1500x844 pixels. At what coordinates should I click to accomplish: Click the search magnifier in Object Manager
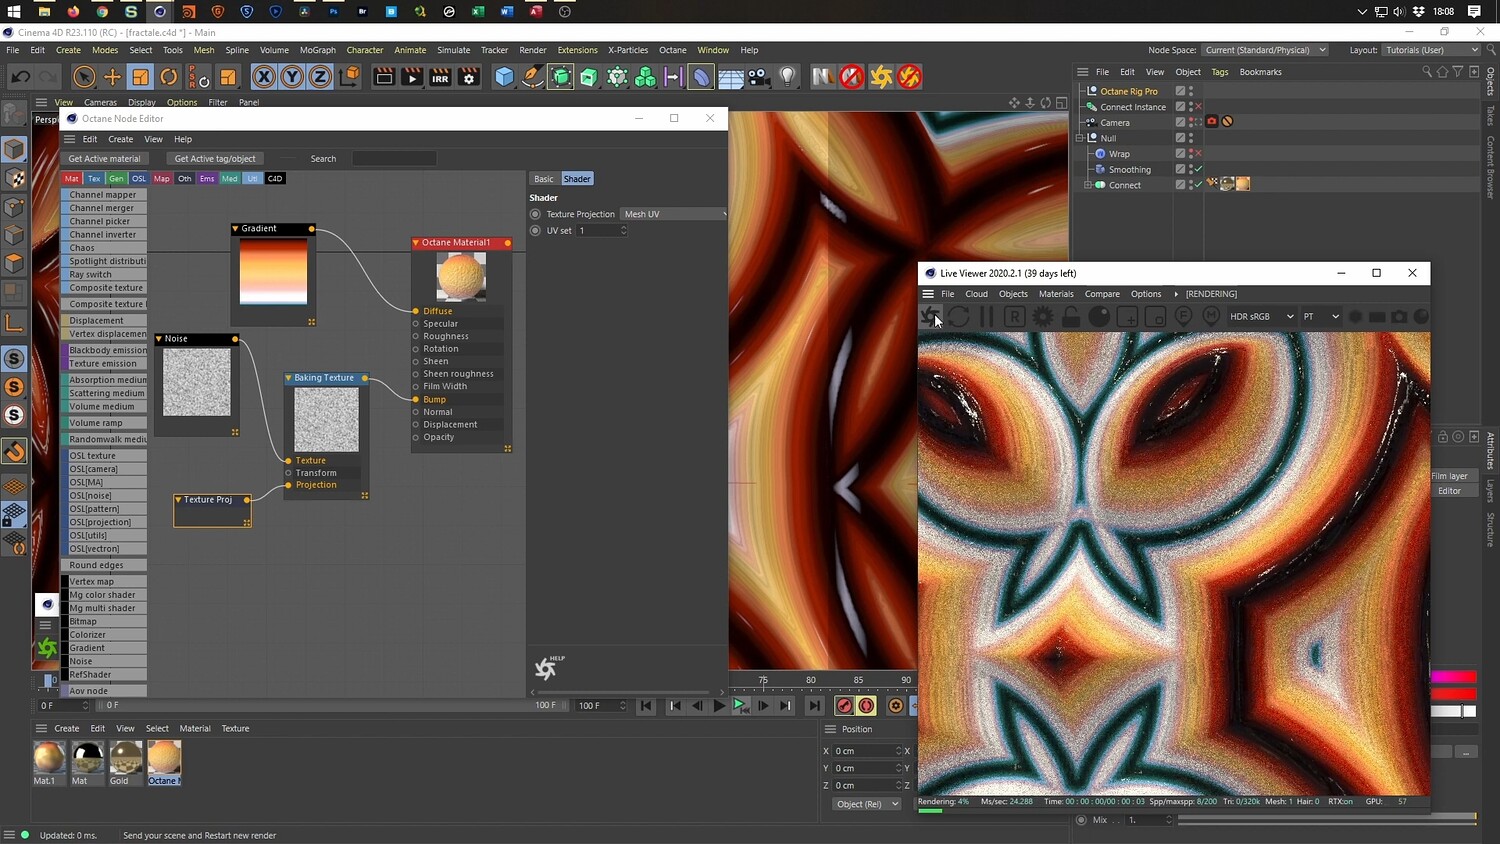pyautogui.click(x=1427, y=72)
